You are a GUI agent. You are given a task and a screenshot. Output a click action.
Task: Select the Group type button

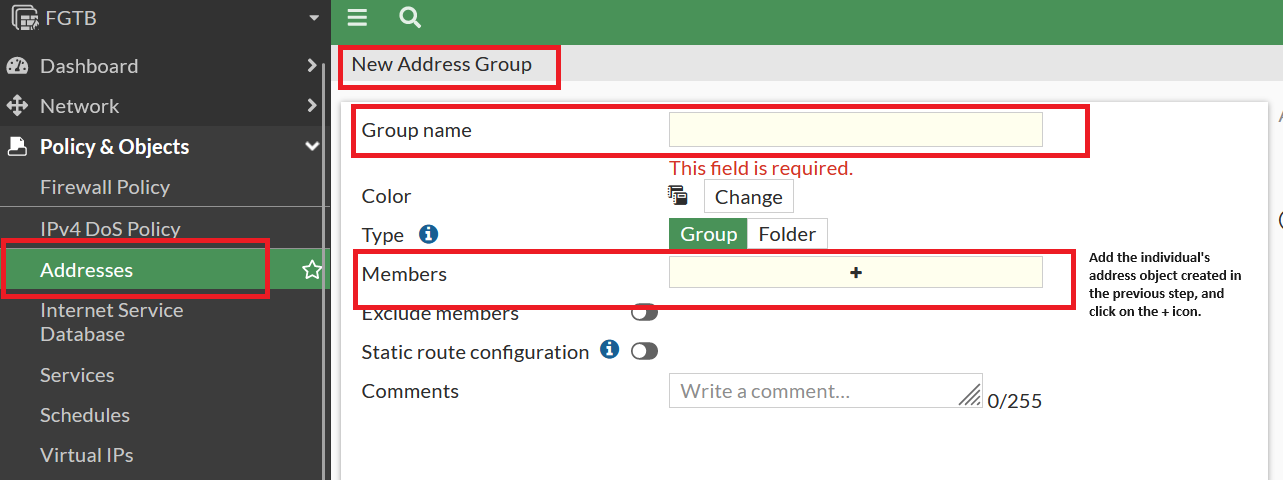708,234
